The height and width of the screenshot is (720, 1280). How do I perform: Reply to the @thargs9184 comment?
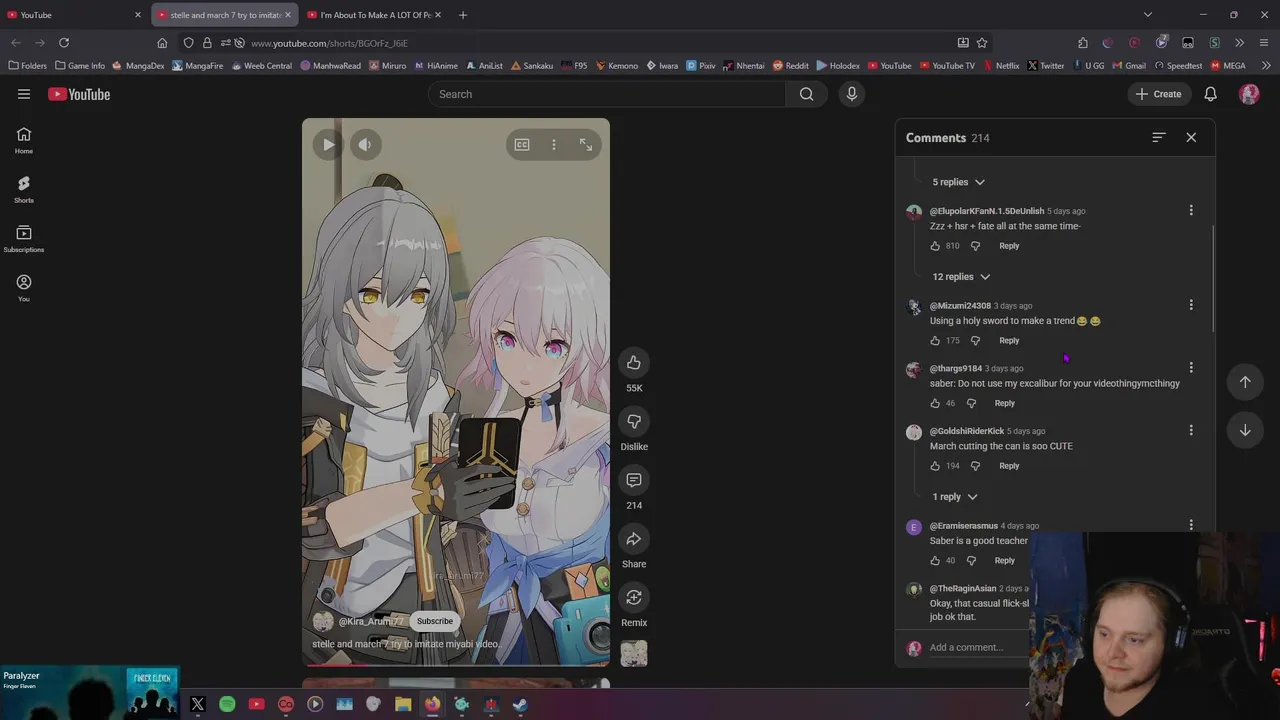click(1004, 404)
